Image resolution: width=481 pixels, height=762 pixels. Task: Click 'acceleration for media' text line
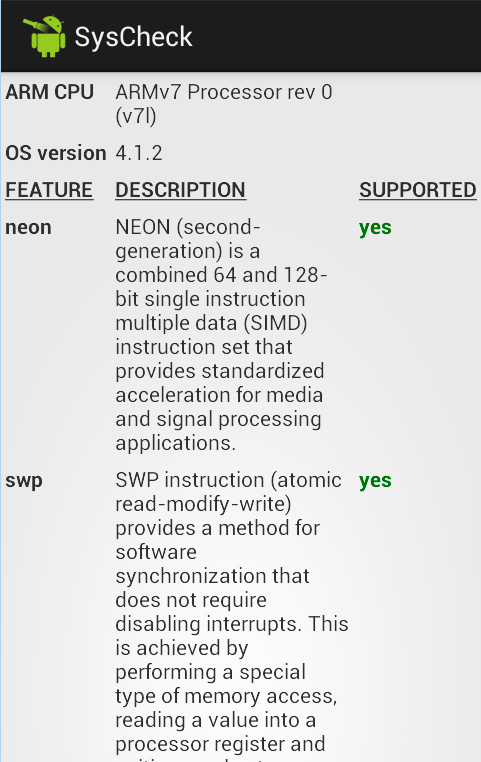[x=219, y=395]
